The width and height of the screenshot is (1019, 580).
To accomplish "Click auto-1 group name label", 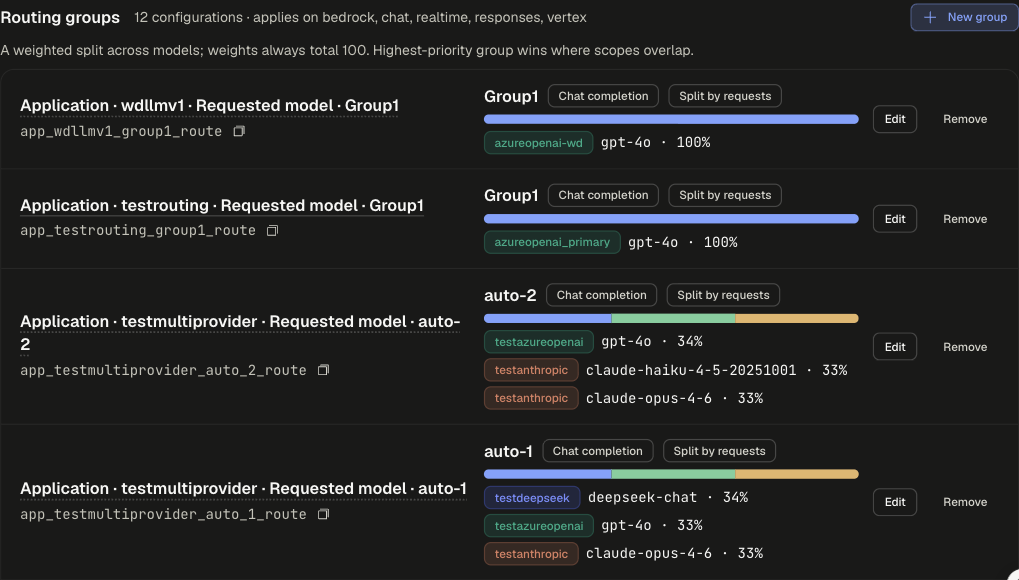I will (508, 451).
